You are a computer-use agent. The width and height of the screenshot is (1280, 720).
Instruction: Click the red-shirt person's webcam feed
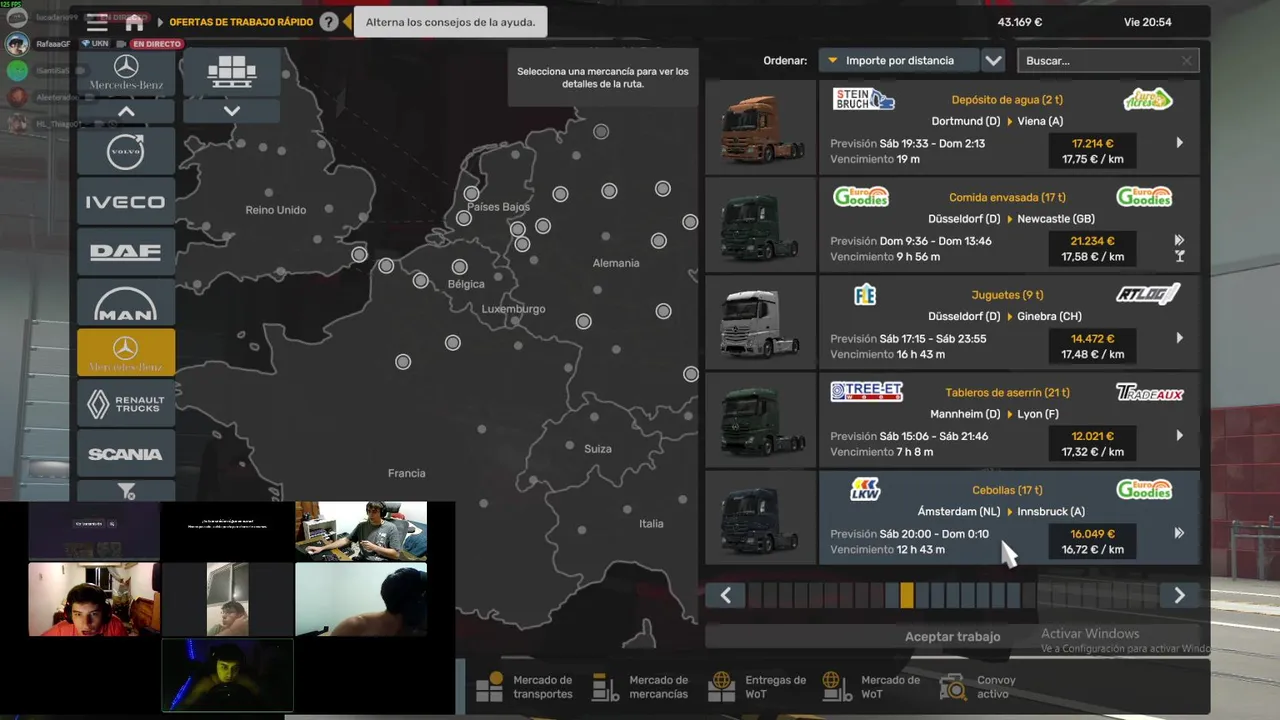(94, 599)
